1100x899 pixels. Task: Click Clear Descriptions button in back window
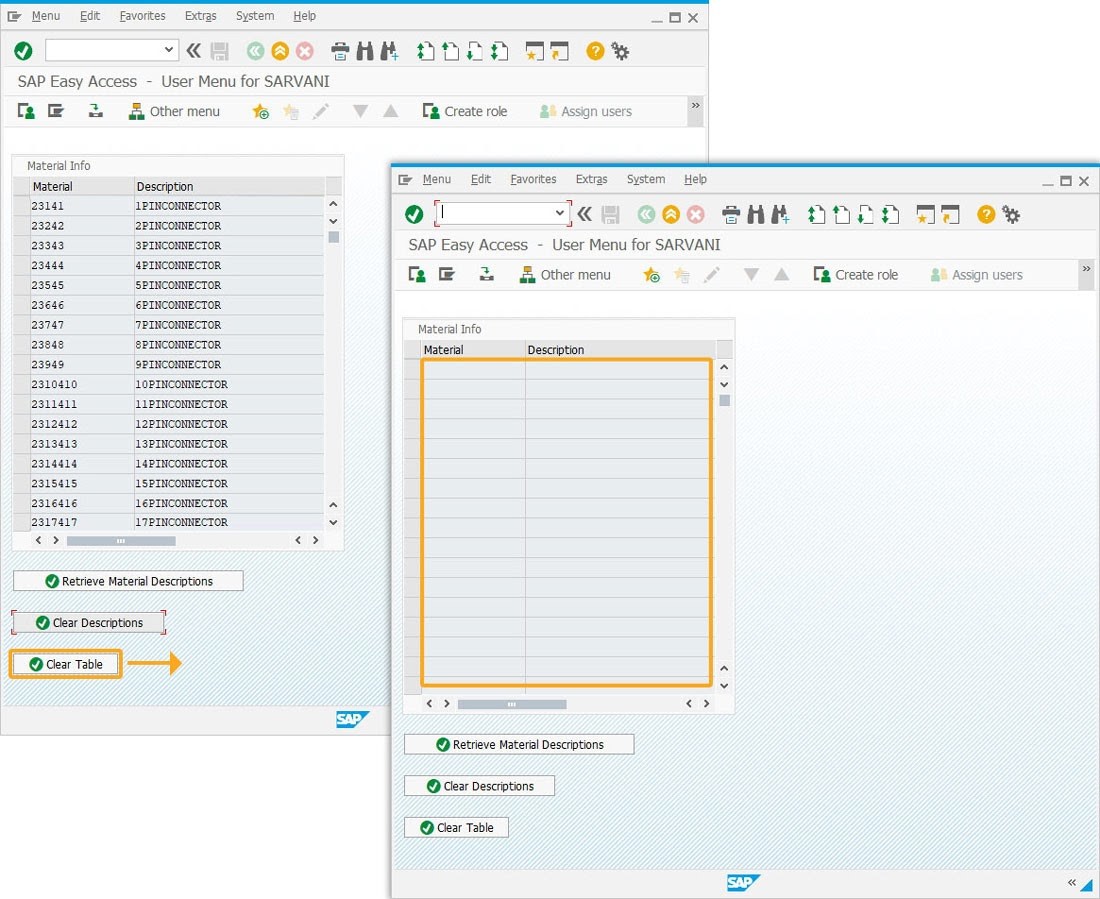tap(89, 622)
